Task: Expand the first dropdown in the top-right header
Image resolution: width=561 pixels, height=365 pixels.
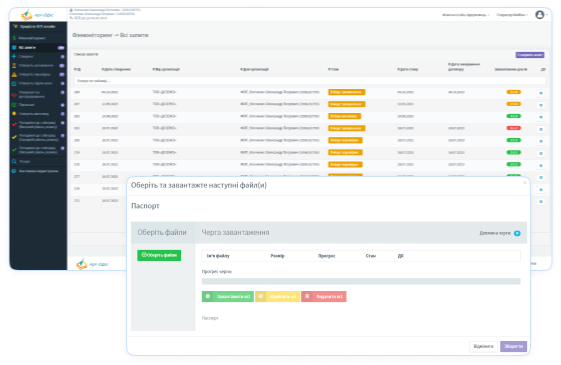Action: pos(465,15)
